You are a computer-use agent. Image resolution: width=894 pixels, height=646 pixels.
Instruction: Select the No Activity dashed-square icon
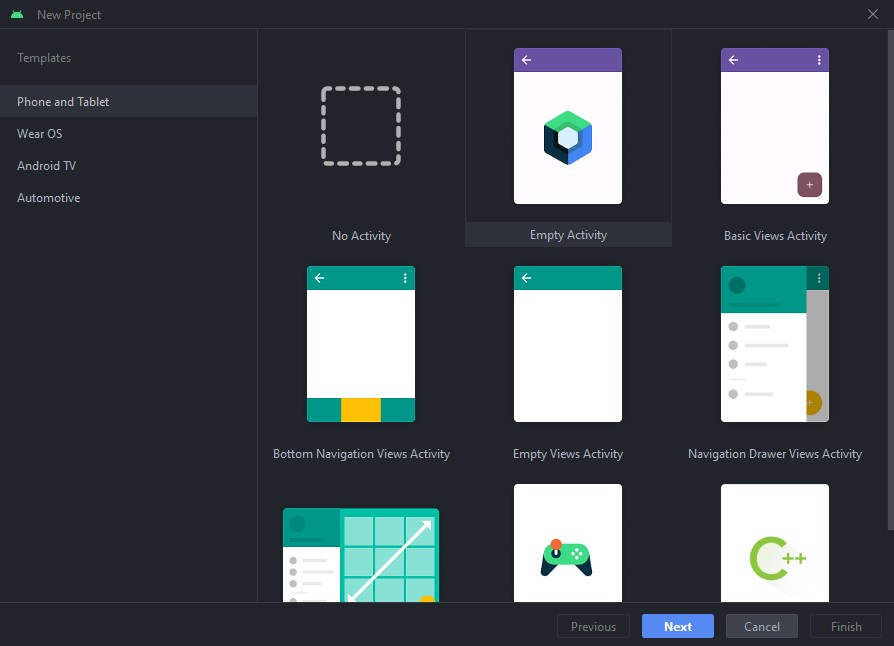click(x=361, y=126)
